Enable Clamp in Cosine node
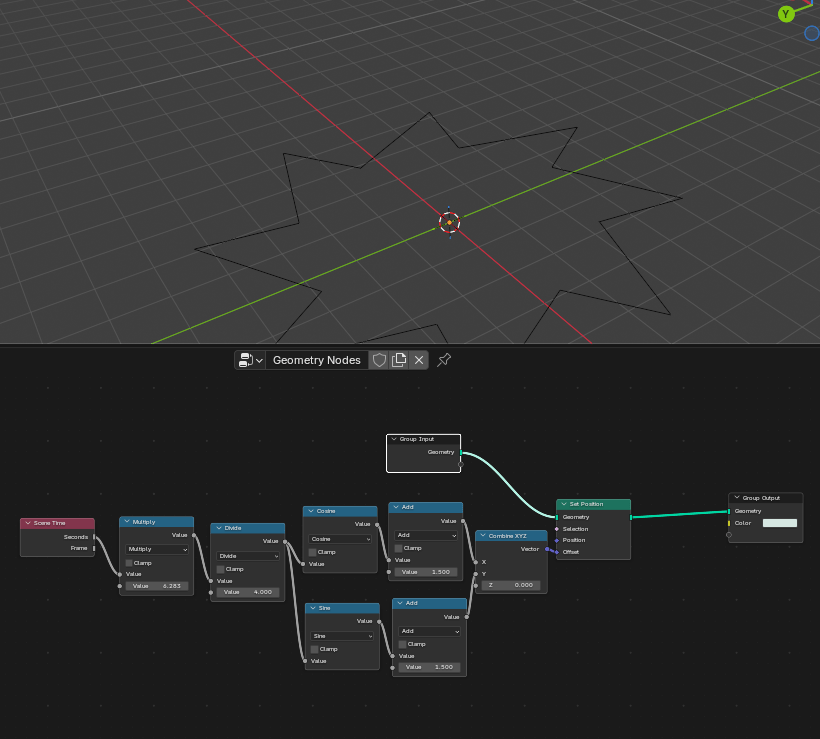820x739 pixels. (x=312, y=552)
